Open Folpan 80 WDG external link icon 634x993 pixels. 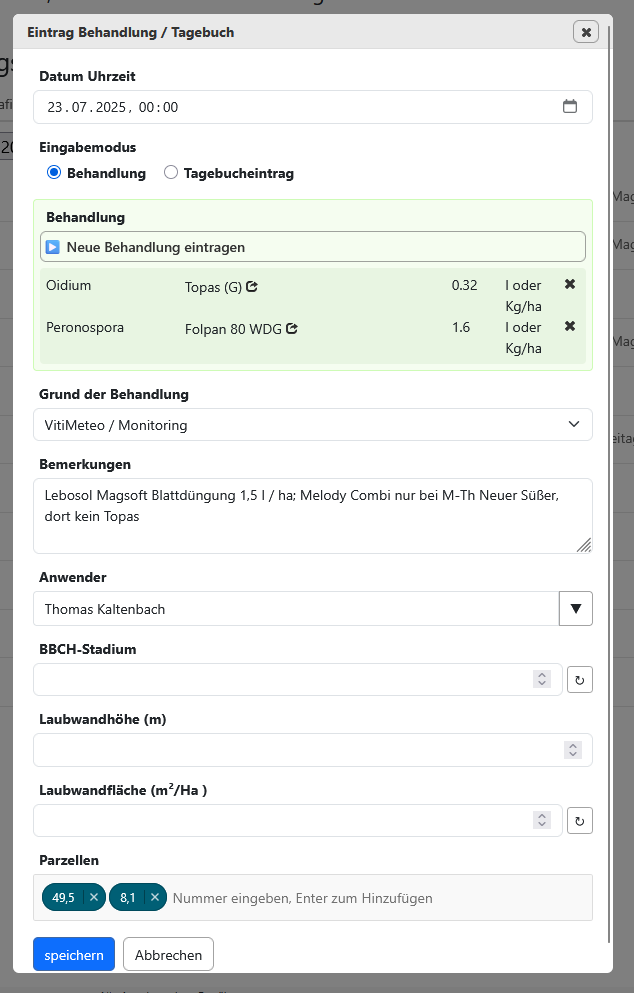(x=292, y=329)
